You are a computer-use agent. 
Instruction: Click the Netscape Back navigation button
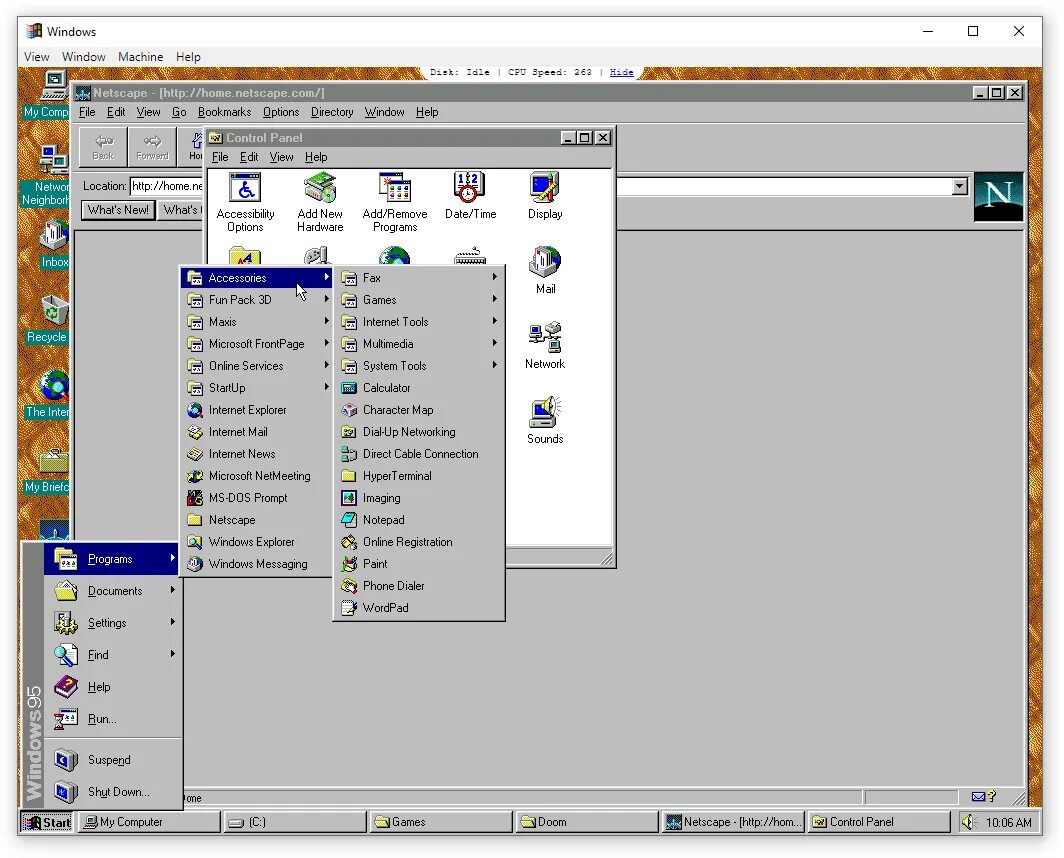coord(103,146)
